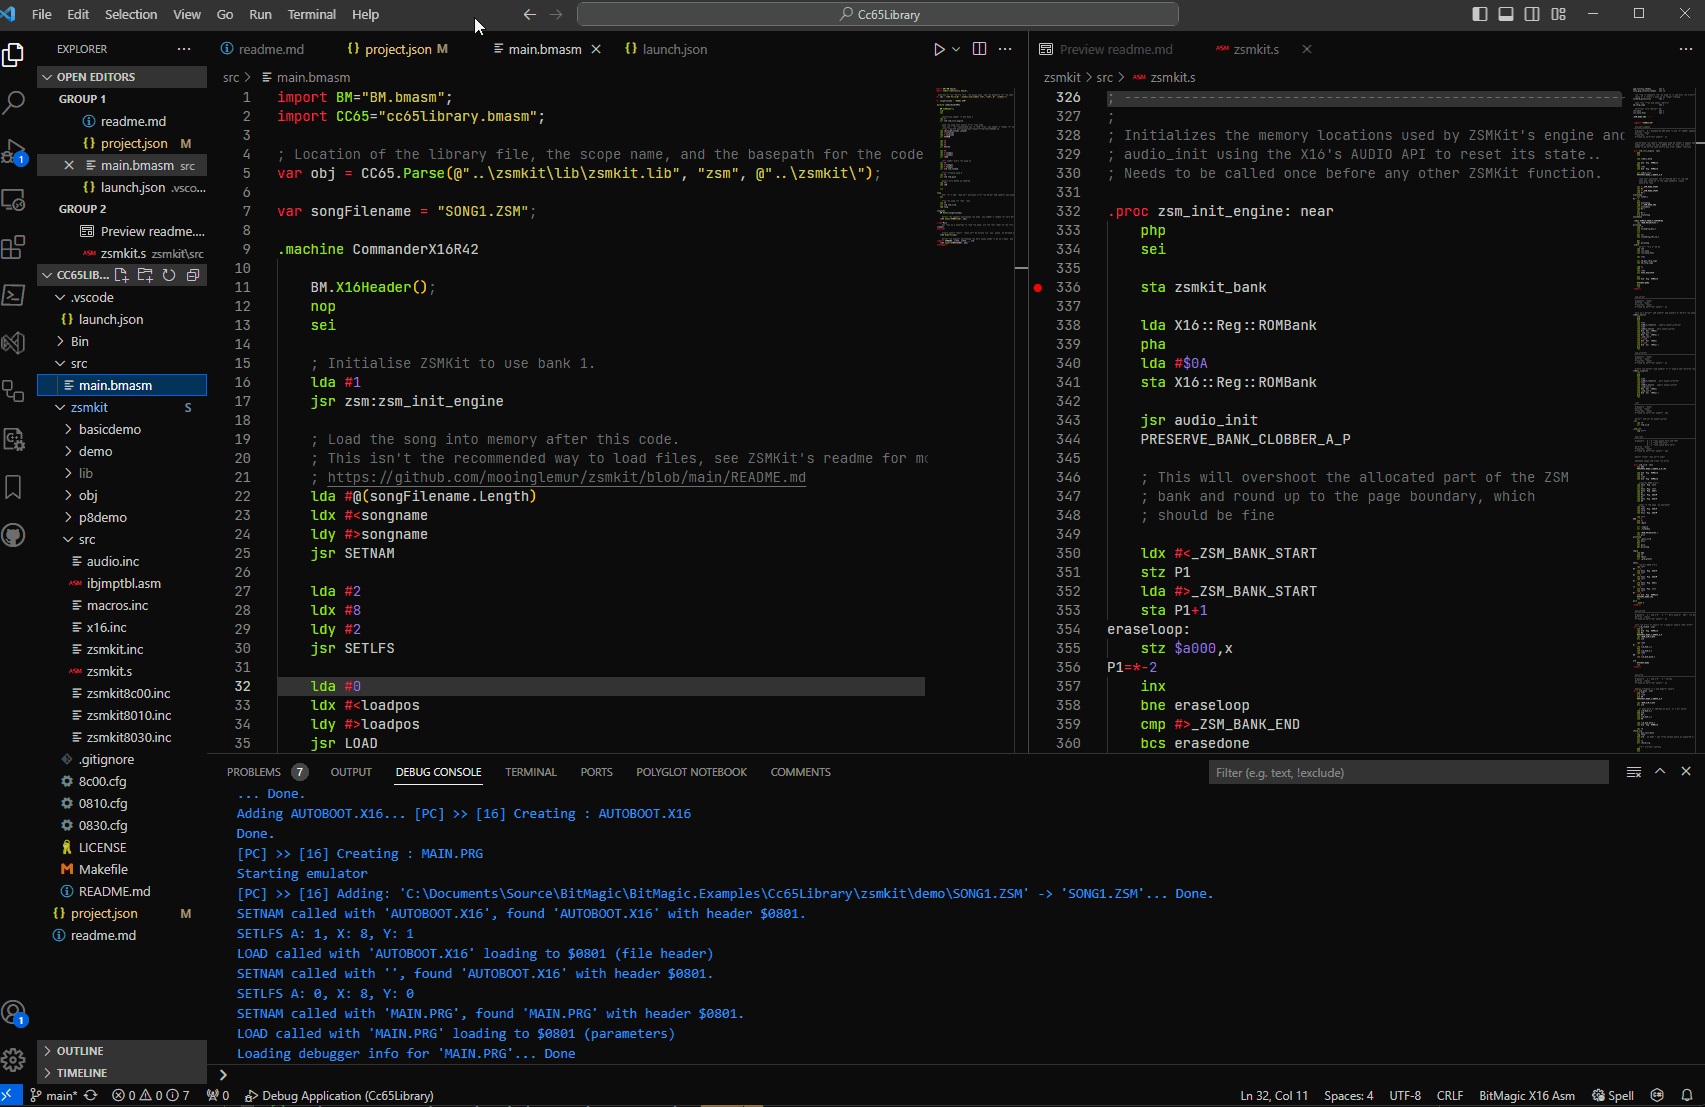Expand the TIMELINE section

[122, 1073]
